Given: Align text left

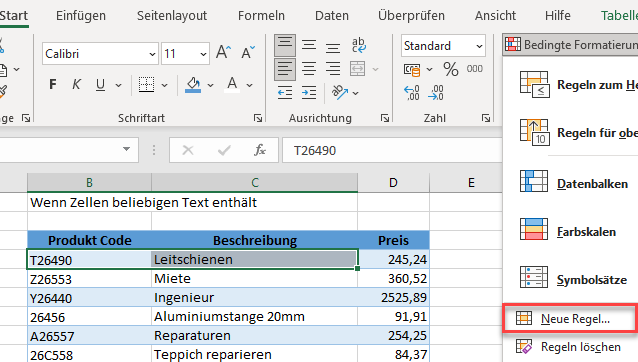Looking at the screenshot, I should click(x=285, y=69).
